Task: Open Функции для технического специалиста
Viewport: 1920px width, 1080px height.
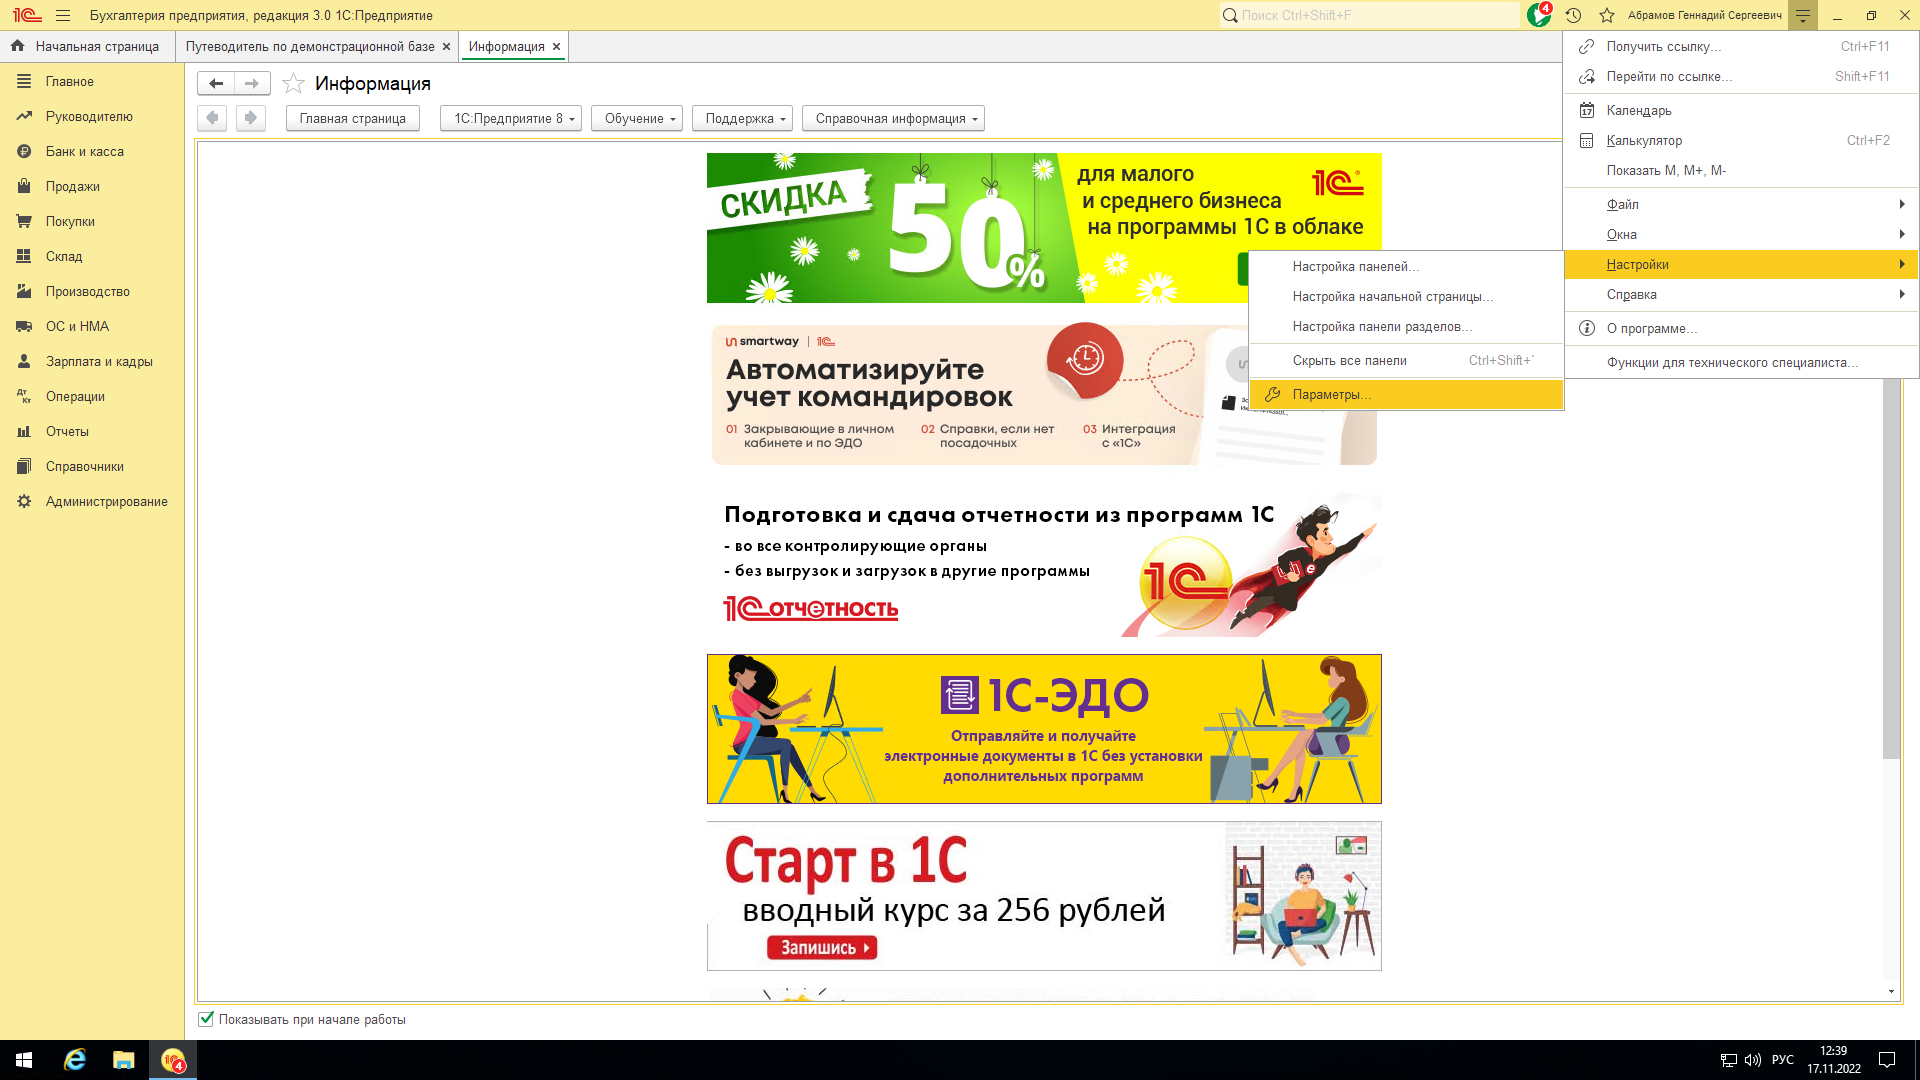Action: tap(1741, 363)
